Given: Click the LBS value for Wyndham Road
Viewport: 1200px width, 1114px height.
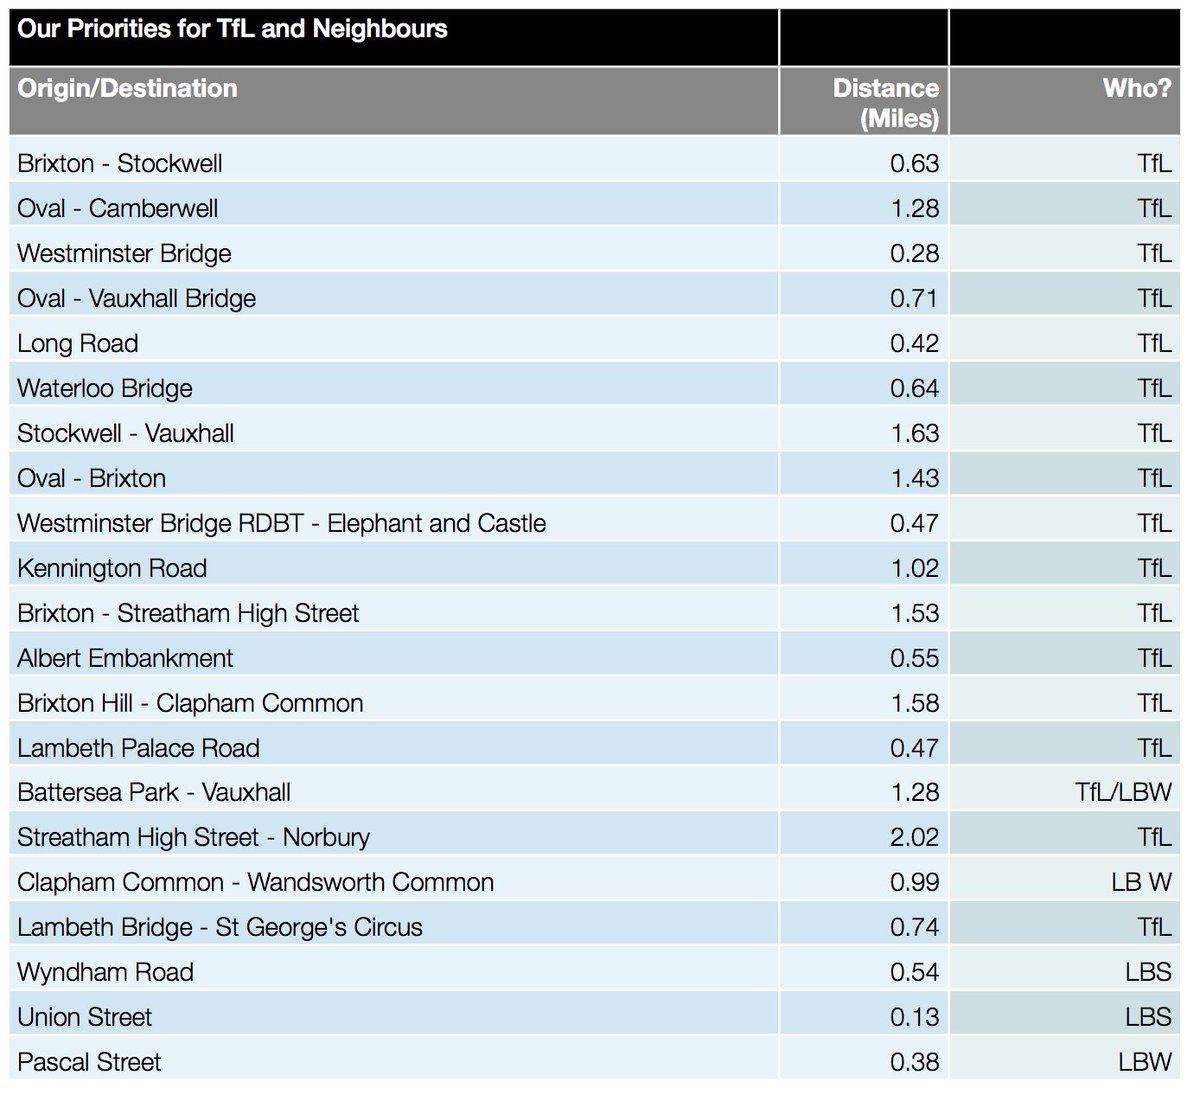Looking at the screenshot, I should point(1148,972).
